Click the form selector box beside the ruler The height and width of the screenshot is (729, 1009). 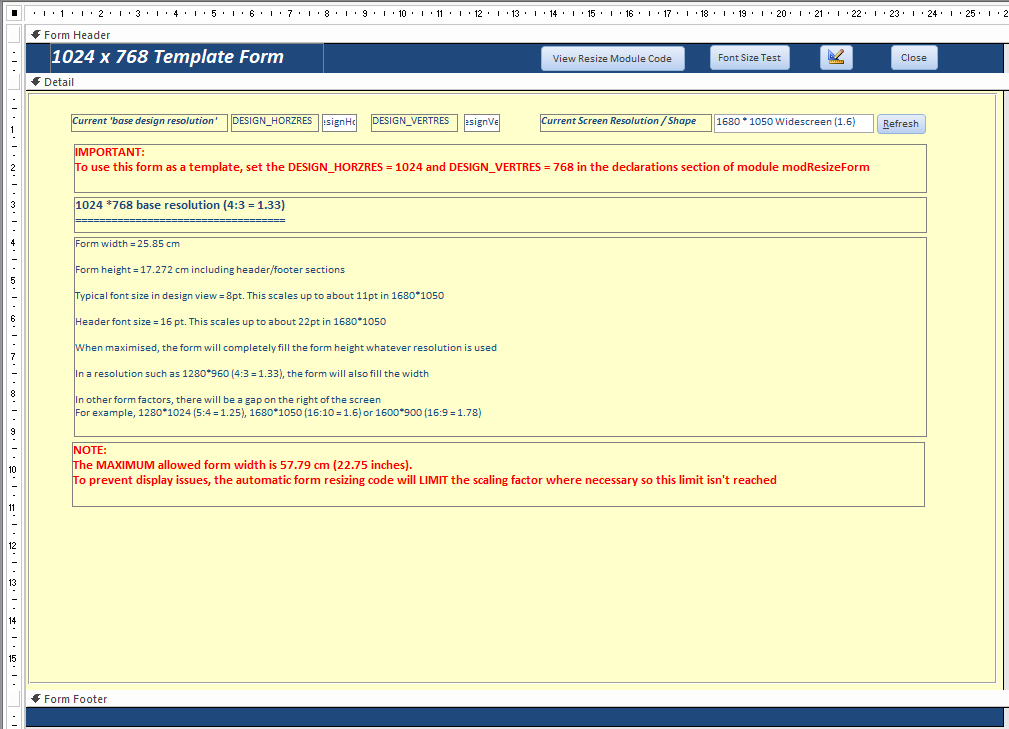pyautogui.click(x=14, y=13)
